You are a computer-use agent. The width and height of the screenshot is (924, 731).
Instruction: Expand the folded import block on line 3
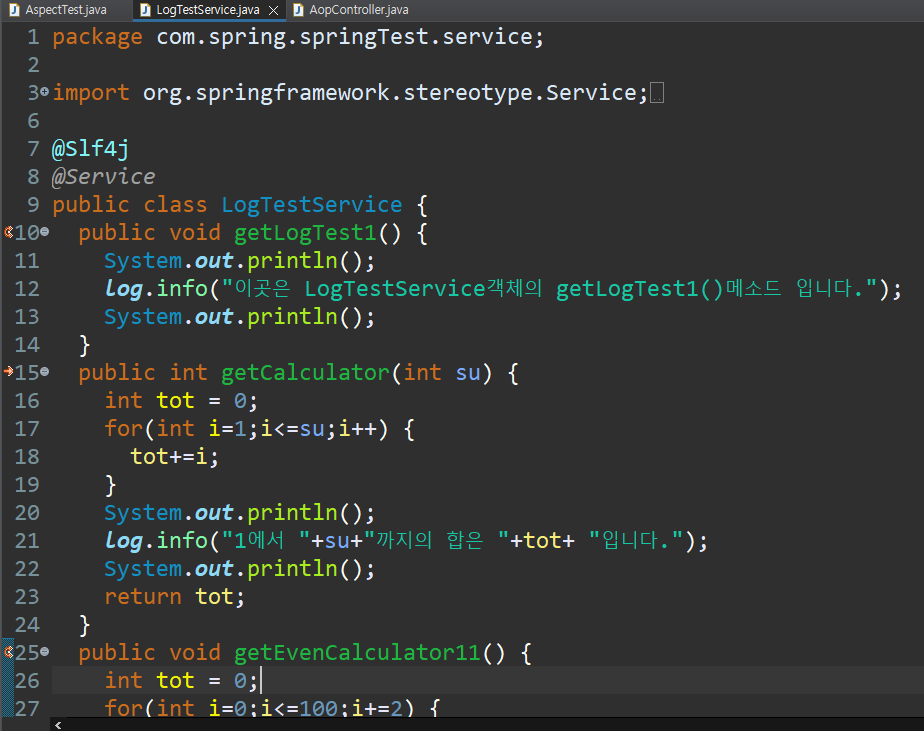point(45,93)
